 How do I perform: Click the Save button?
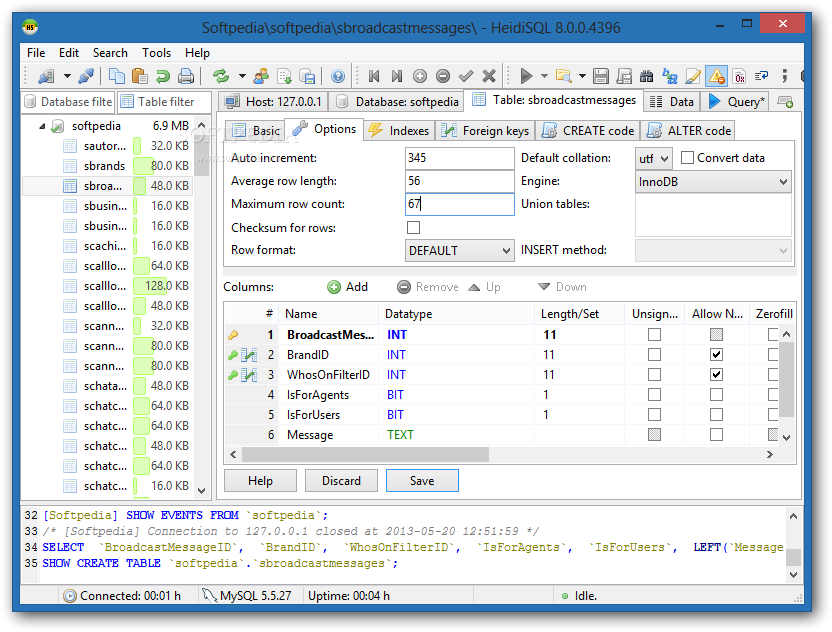422,481
